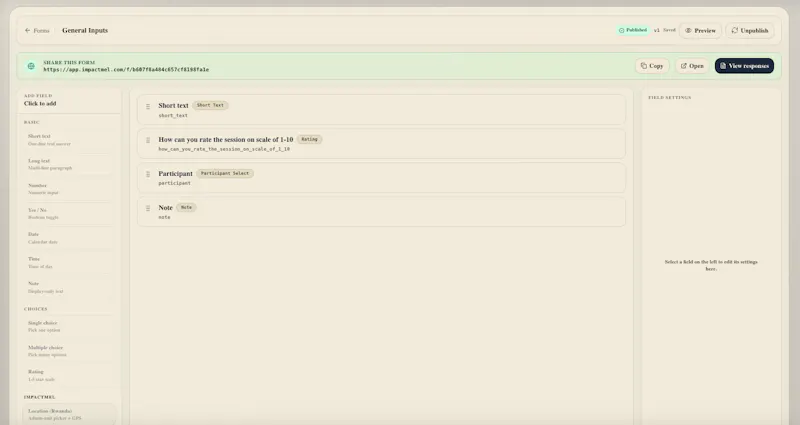Click the share form URL text

[x=126, y=69]
